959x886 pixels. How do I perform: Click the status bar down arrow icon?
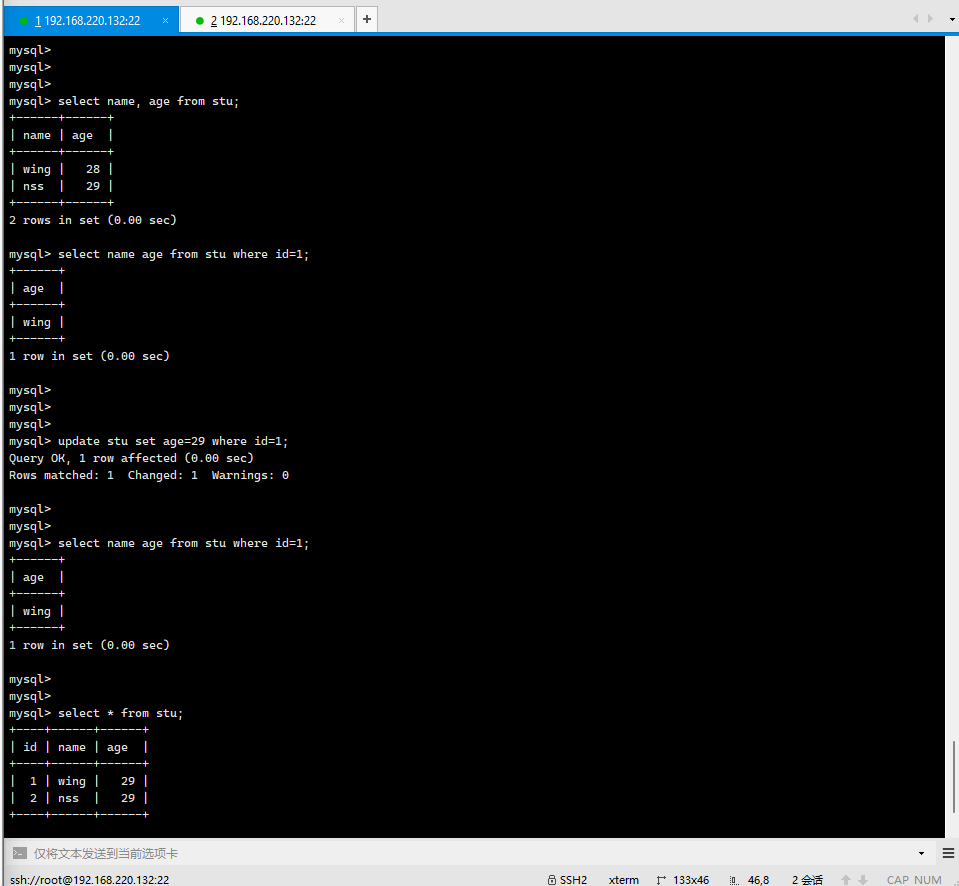click(863, 879)
